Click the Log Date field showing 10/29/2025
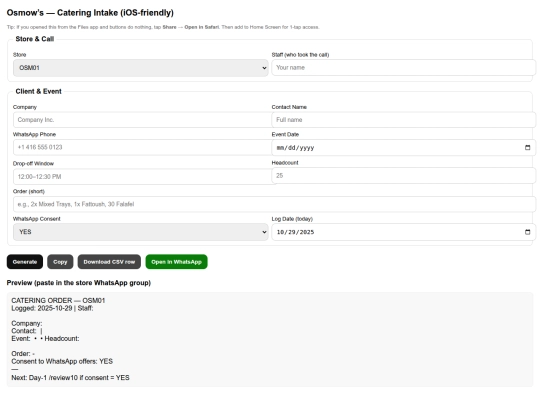This screenshot has width=540, height=405. [404, 232]
